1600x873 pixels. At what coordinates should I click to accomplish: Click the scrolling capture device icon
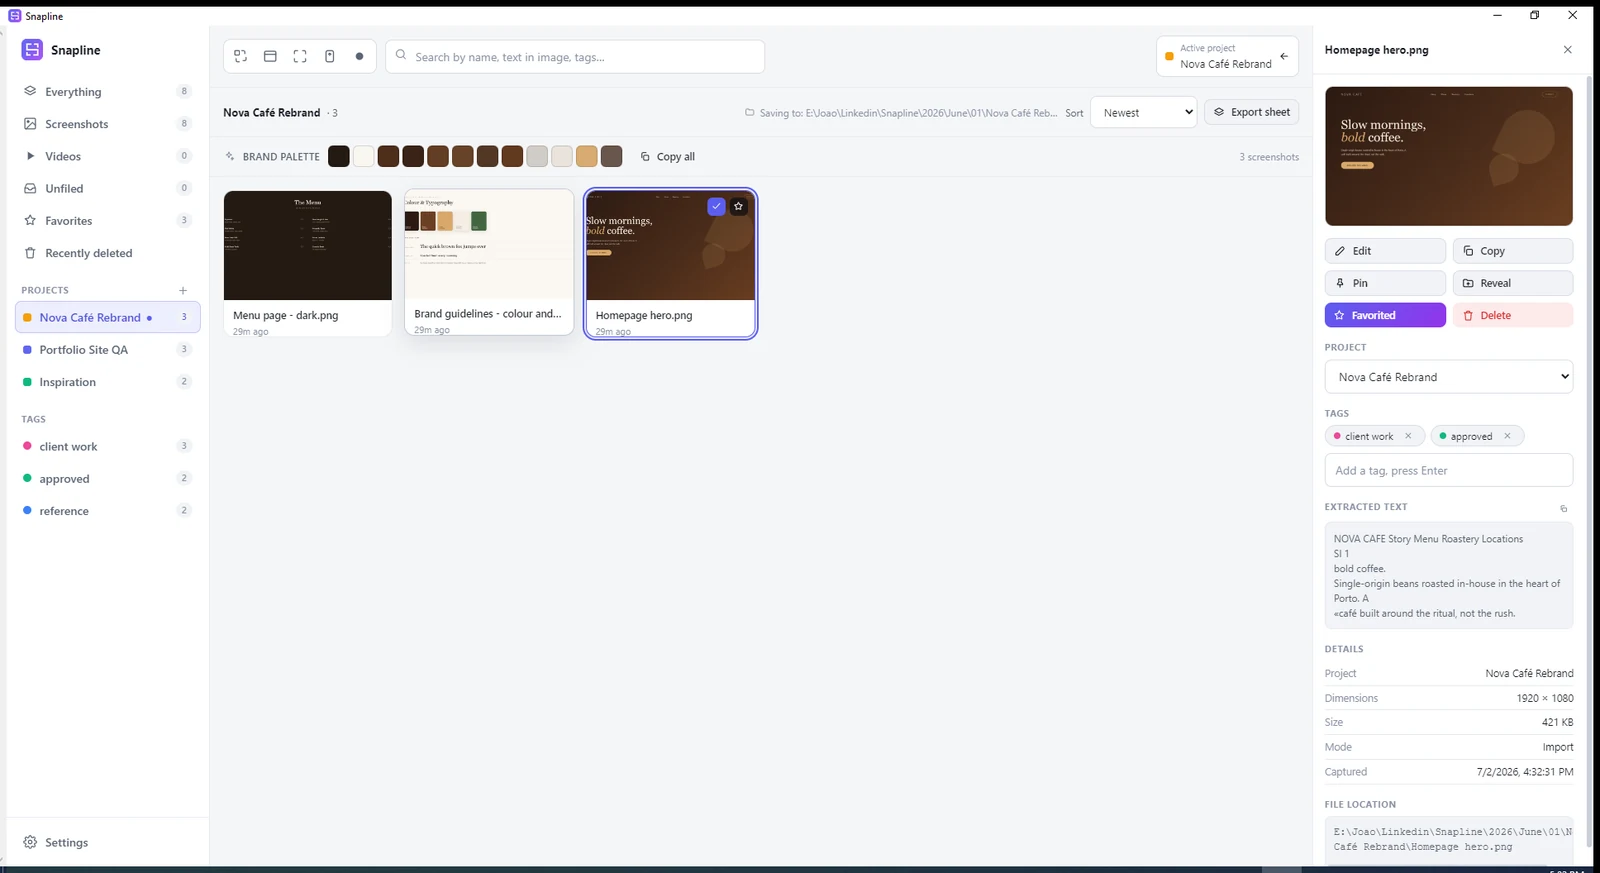330,57
